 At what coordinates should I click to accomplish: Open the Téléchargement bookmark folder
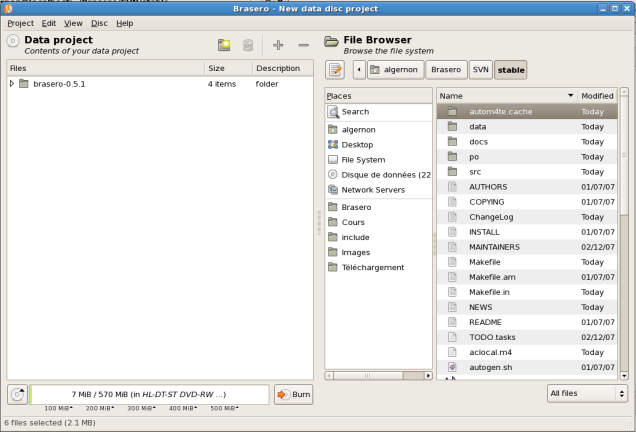(378, 267)
